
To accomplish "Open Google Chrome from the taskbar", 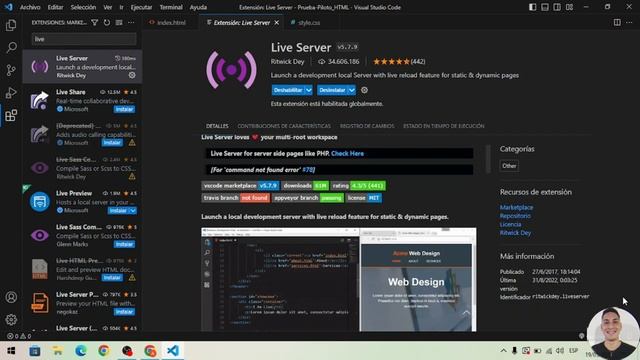I will pyautogui.click(x=104, y=351).
